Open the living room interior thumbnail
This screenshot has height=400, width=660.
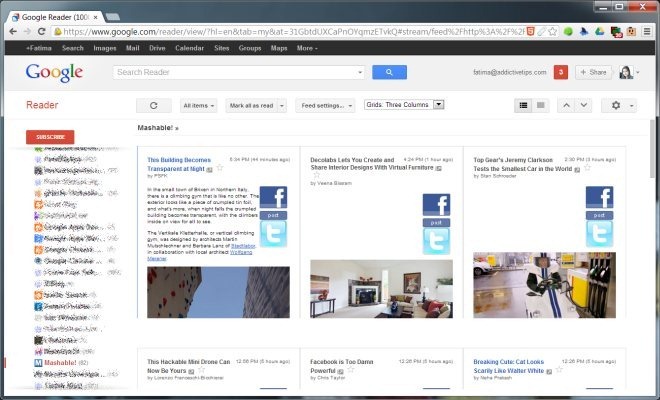tap(381, 289)
